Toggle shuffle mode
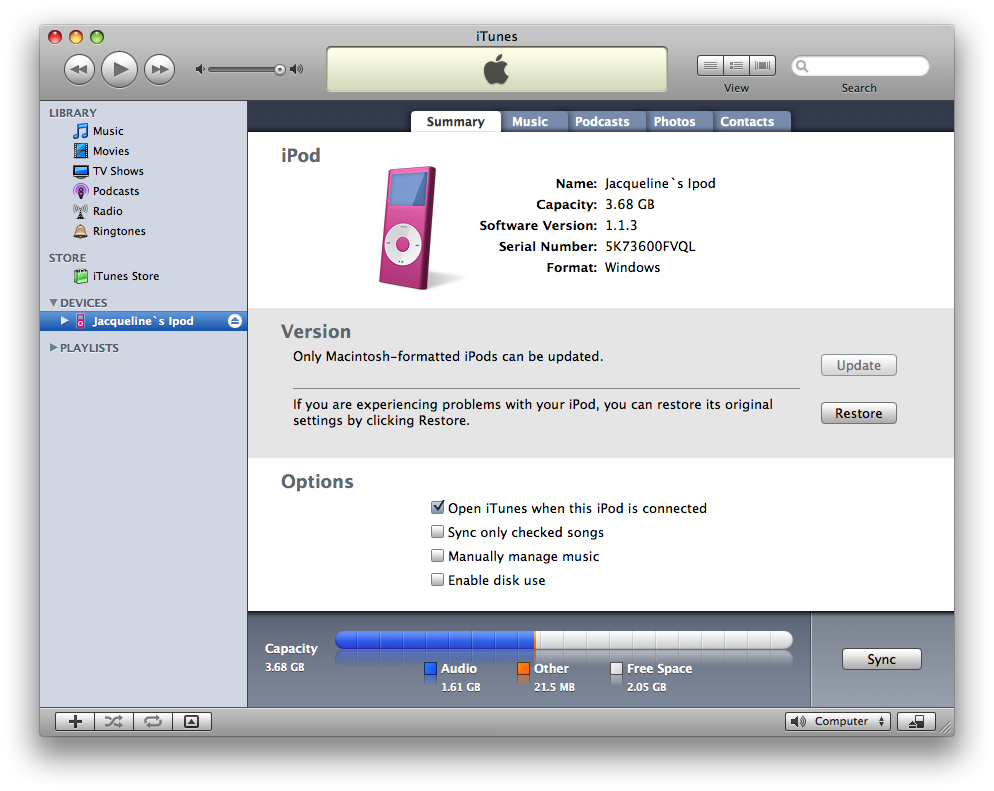994x791 pixels. pos(114,721)
